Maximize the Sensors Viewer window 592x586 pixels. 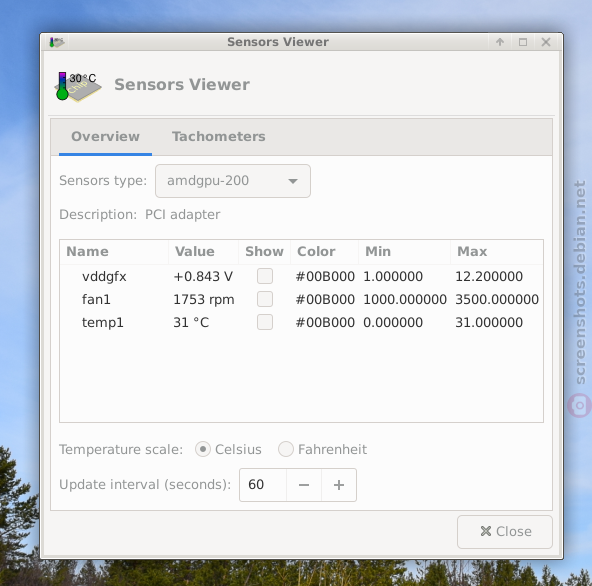coord(523,42)
